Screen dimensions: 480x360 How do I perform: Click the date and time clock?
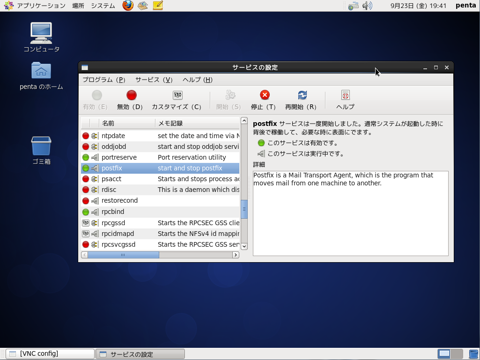pyautogui.click(x=418, y=6)
